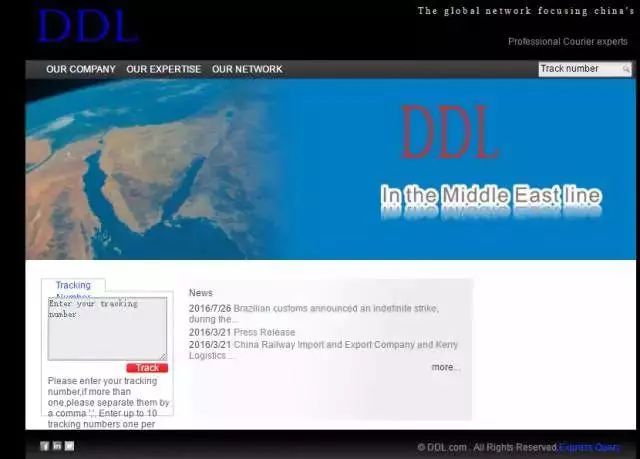Open the 2016/3/21 Press Release news item
Image resolution: width=640 pixels, height=459 pixels.
coord(242,332)
